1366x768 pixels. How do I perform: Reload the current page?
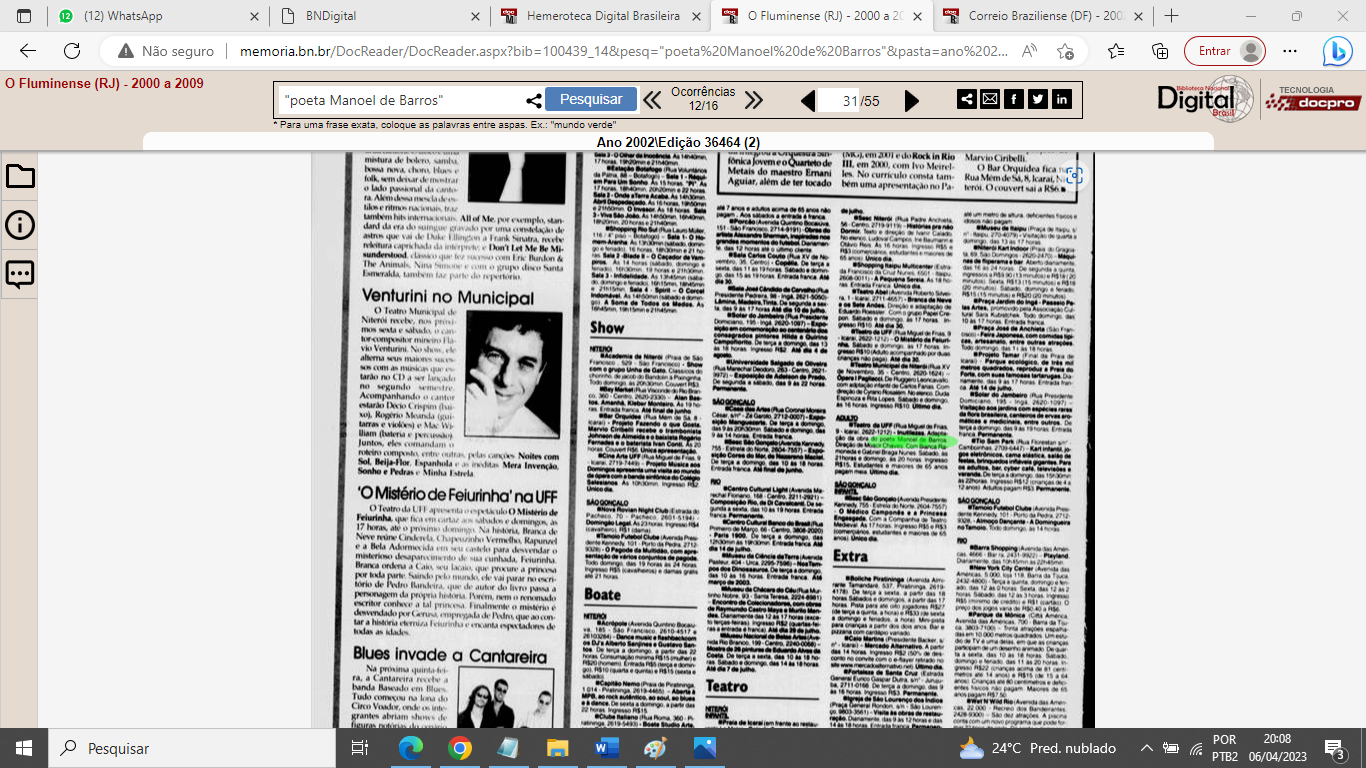click(x=72, y=51)
